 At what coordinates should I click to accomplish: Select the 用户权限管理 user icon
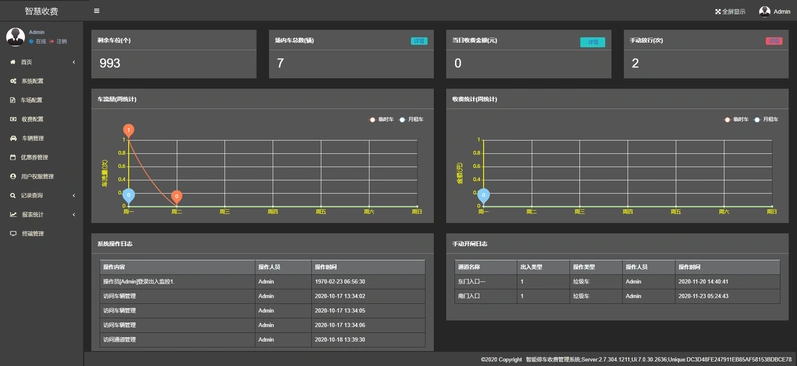pyautogui.click(x=13, y=176)
